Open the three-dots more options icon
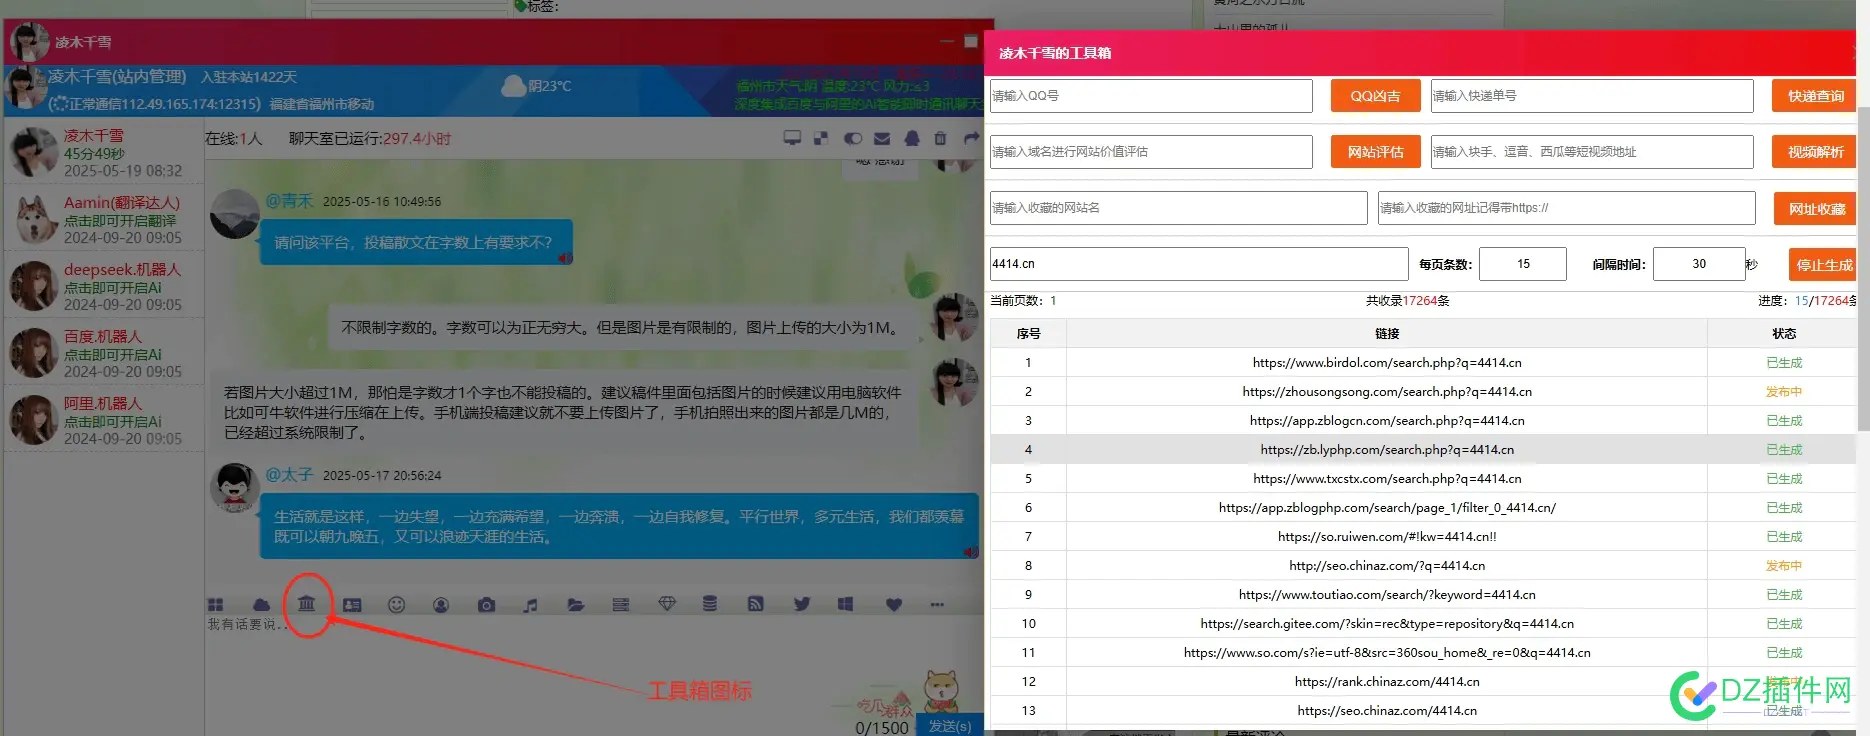 [x=937, y=604]
